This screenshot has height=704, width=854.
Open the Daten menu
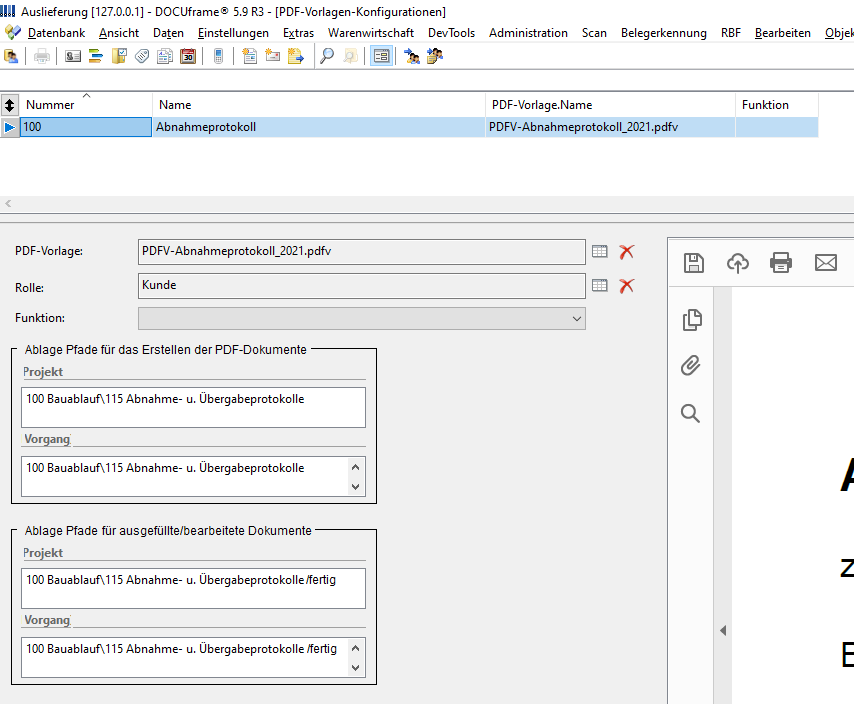[168, 33]
